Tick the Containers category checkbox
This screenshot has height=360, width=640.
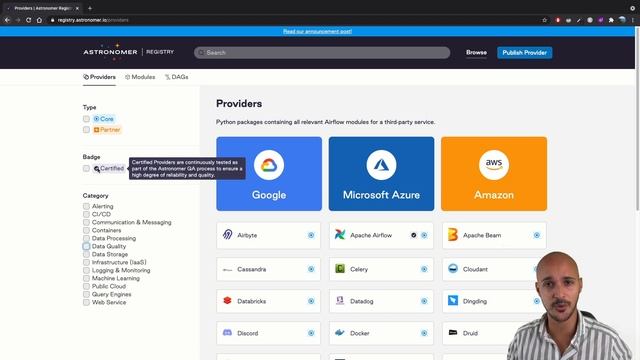(x=86, y=230)
